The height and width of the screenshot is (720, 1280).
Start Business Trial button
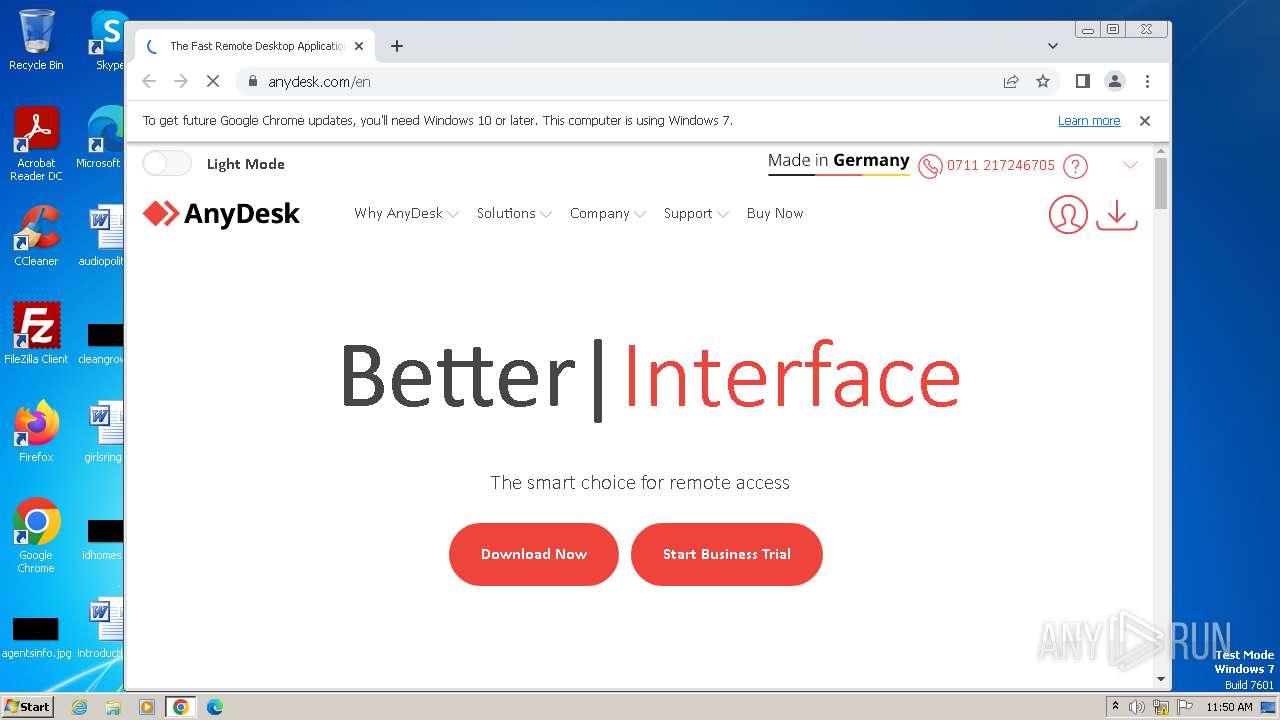(727, 554)
